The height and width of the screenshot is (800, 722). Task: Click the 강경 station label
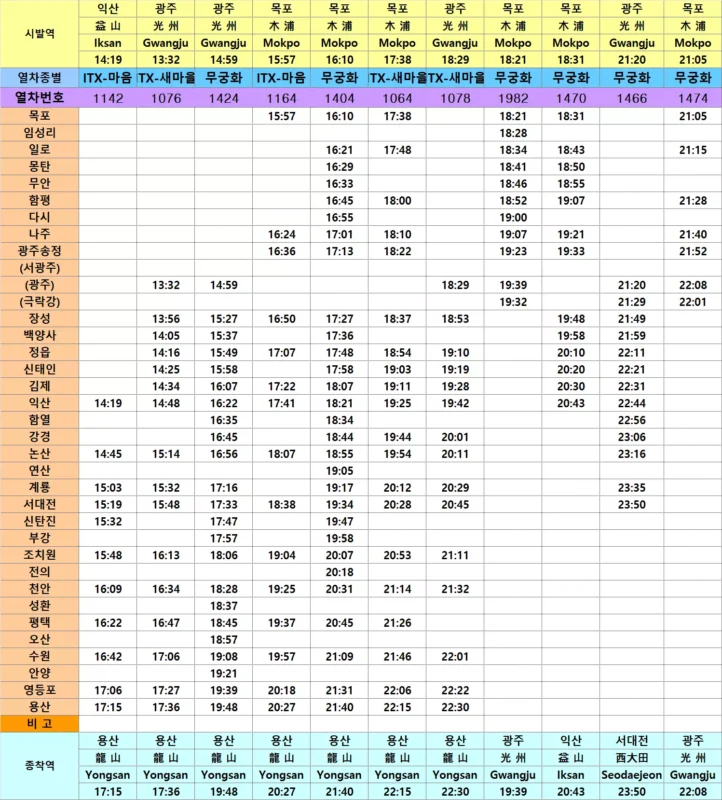click(x=39, y=437)
